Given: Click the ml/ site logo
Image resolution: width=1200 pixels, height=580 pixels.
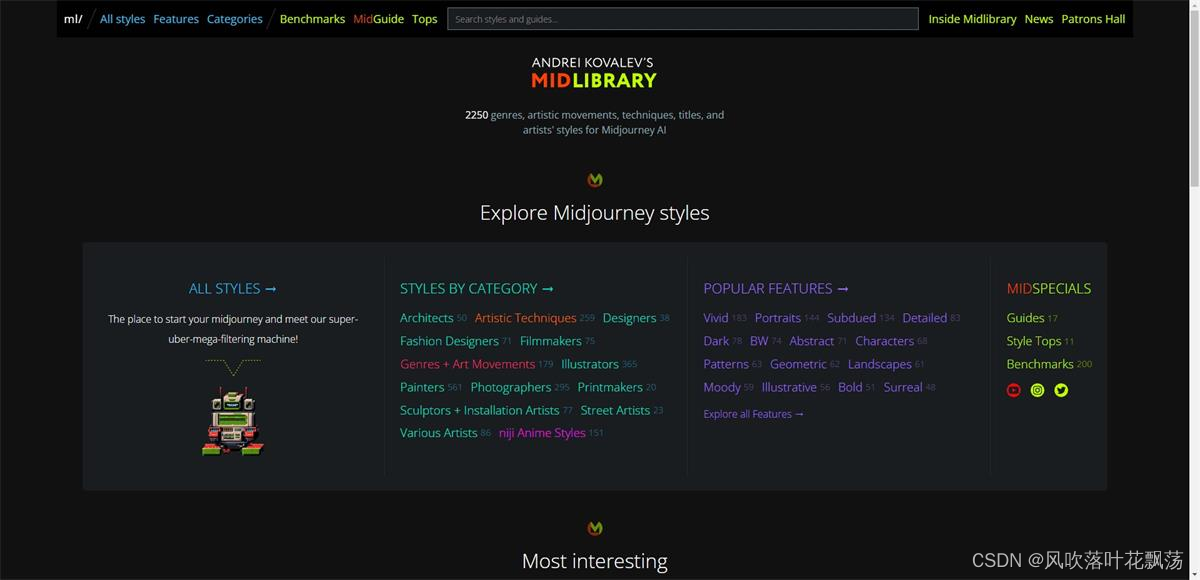Looking at the screenshot, I should click(x=73, y=19).
